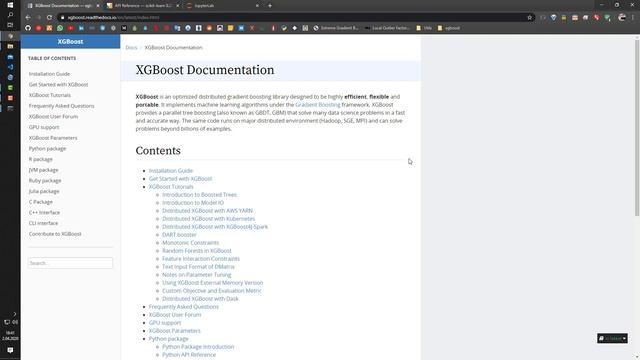The height and width of the screenshot is (360, 640).
Task: Open the GitHub bookmark icon
Action: (28, 28)
